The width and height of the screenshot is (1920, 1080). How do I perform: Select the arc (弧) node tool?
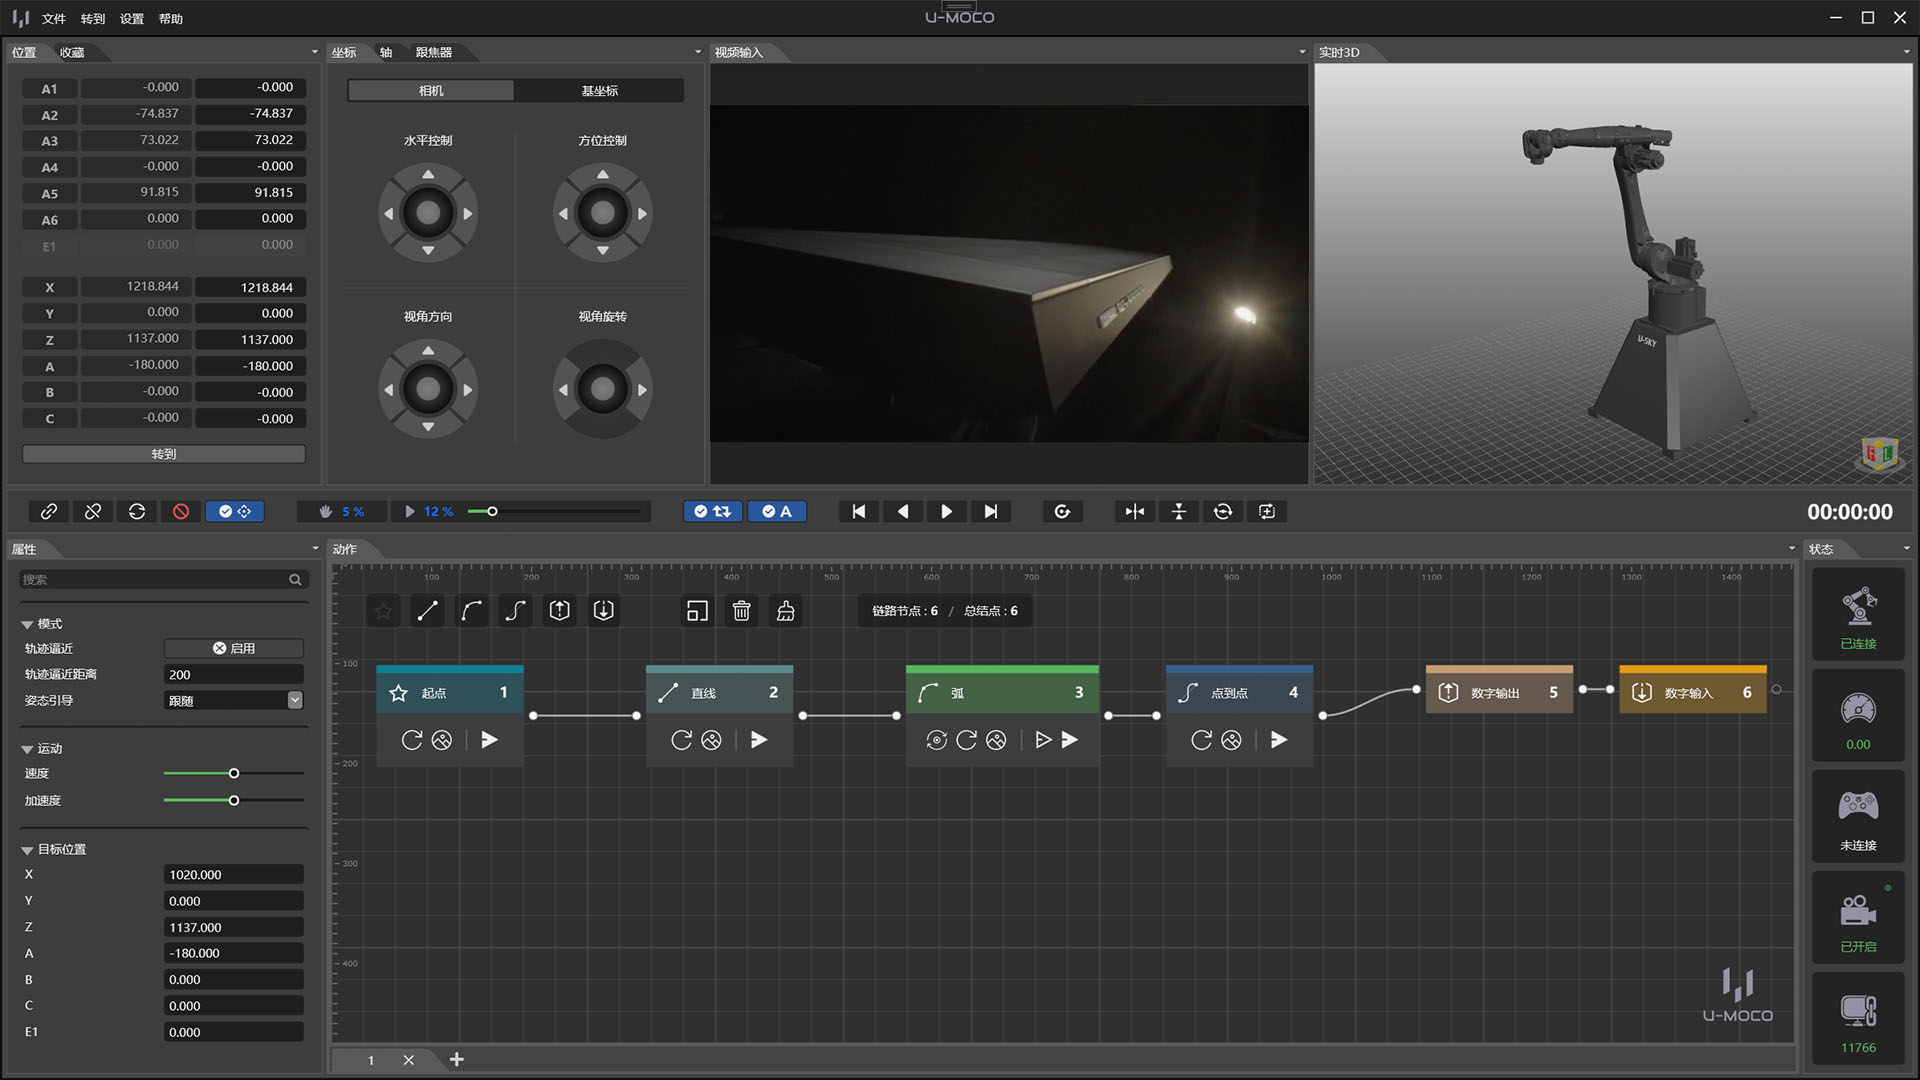point(471,610)
